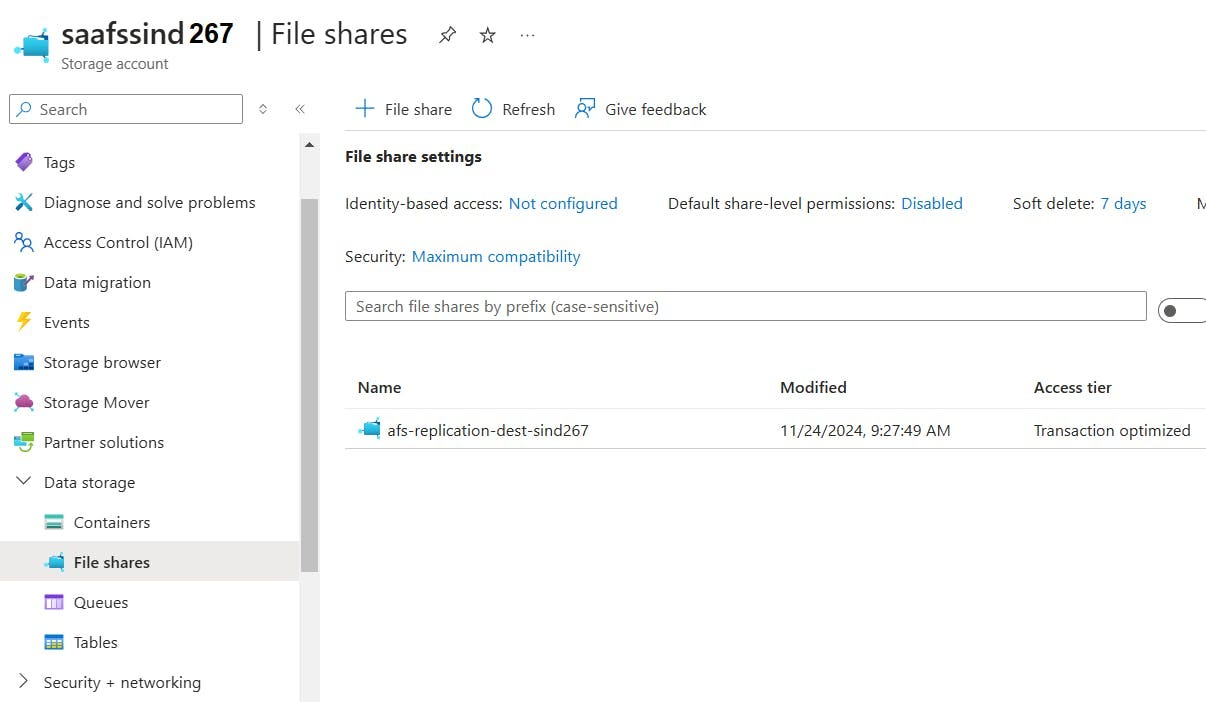
Task: Click the Tables icon
Action: (x=54, y=642)
